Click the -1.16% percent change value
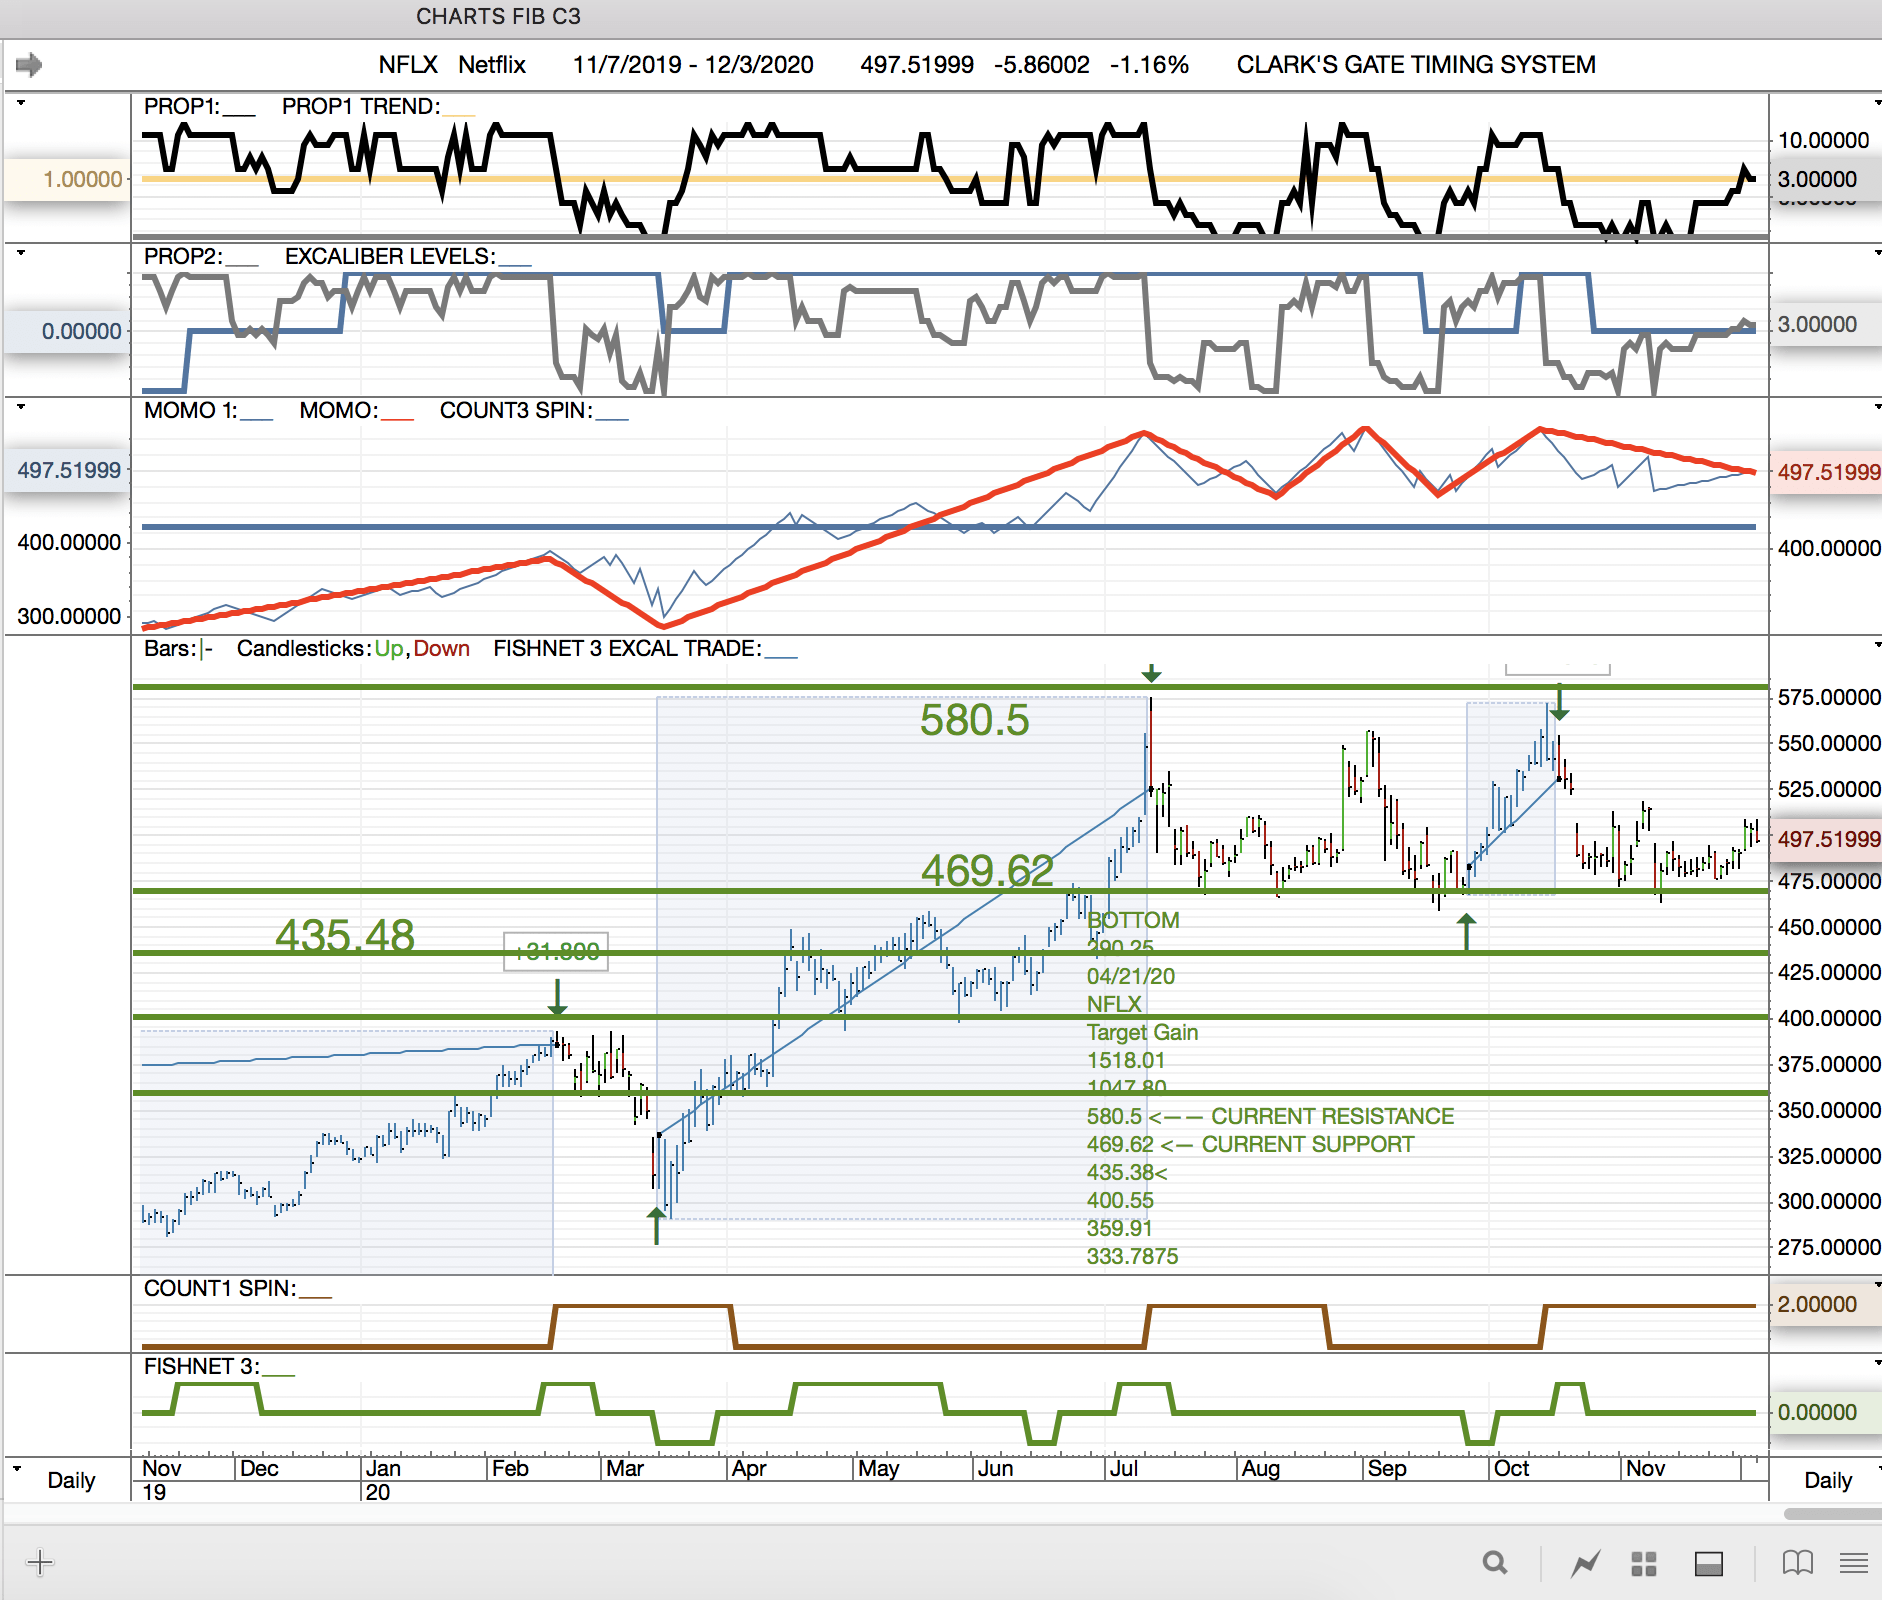 click(x=1149, y=65)
